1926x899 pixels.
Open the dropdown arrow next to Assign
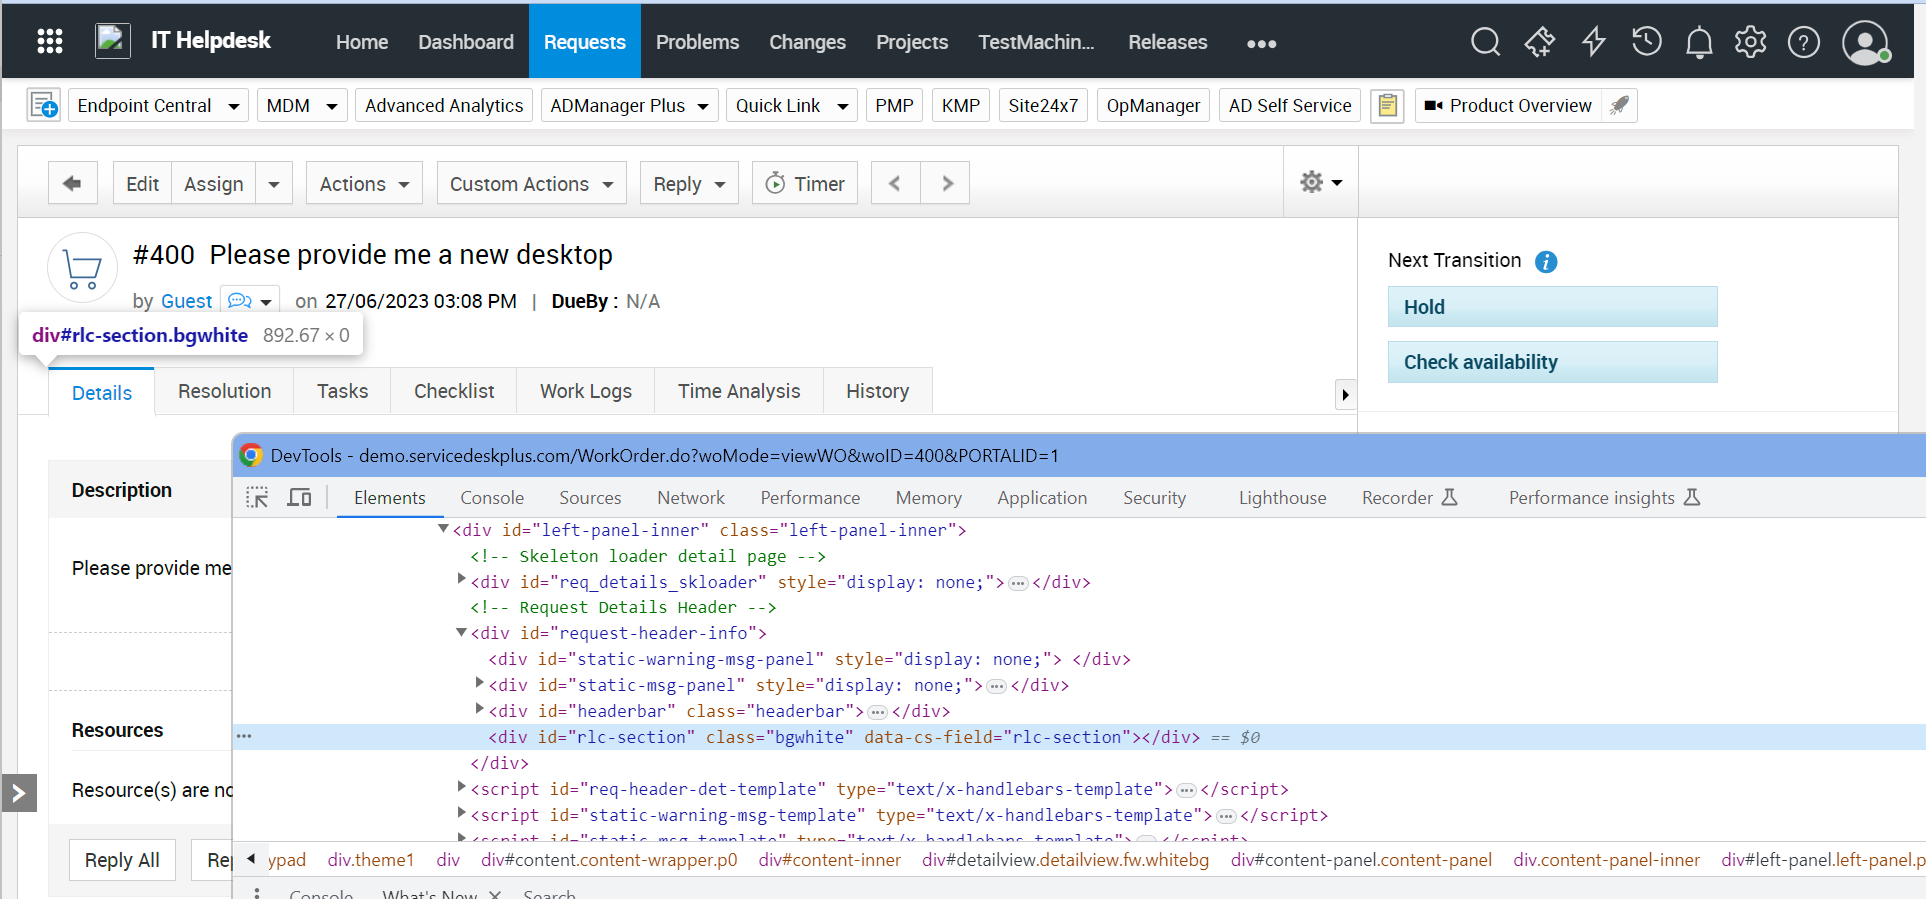click(274, 184)
